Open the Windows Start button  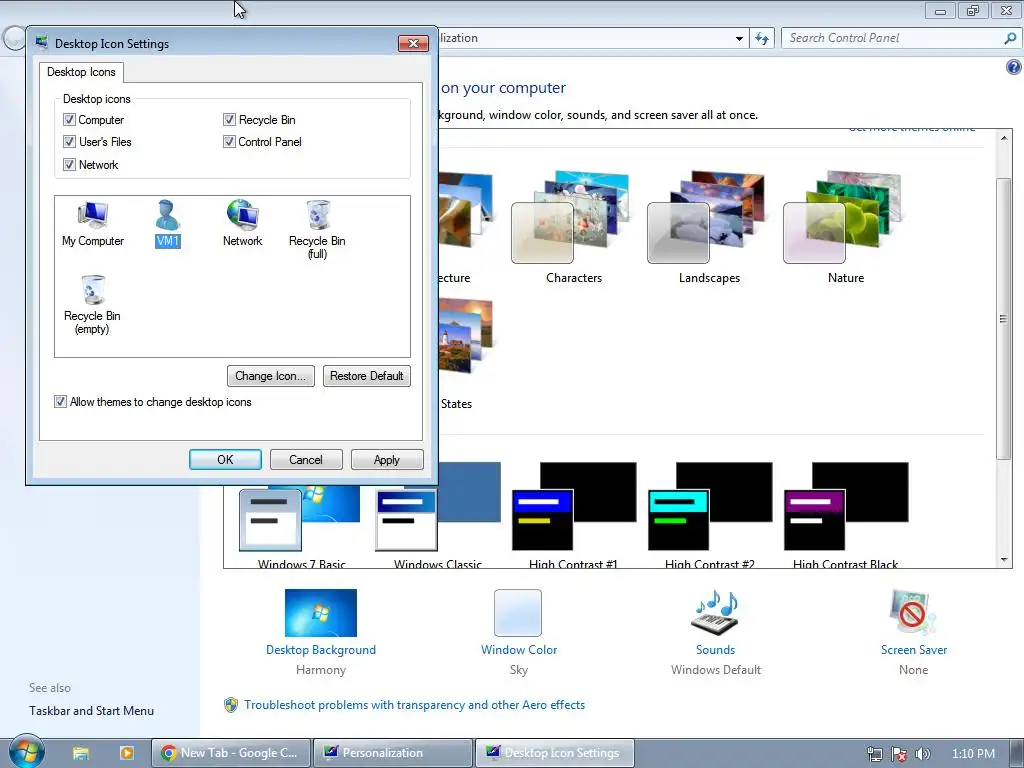(27, 752)
